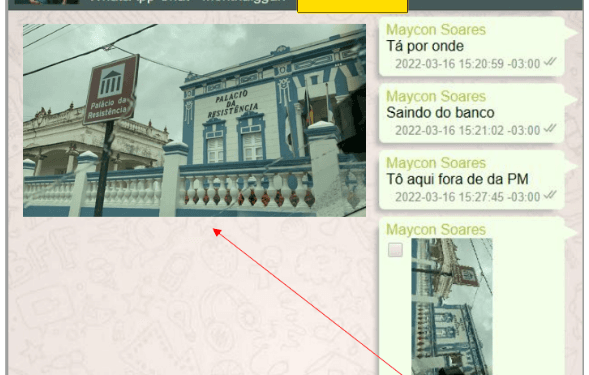The height and width of the screenshot is (375, 589).
Task: Click the enlarged Palácio da Resistência photo
Action: coord(194,120)
